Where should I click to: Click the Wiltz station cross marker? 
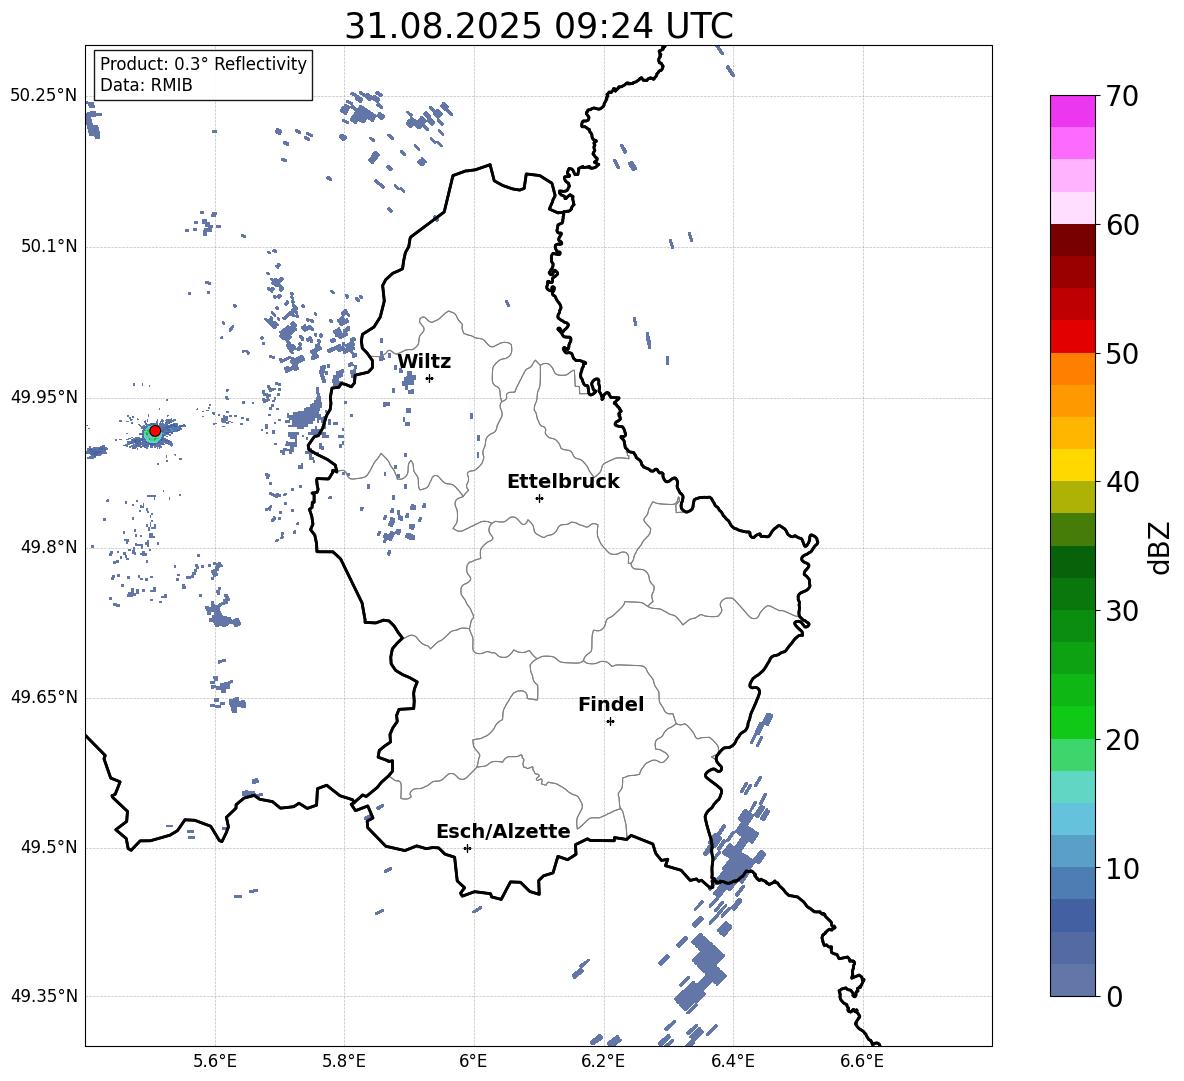pyautogui.click(x=430, y=378)
